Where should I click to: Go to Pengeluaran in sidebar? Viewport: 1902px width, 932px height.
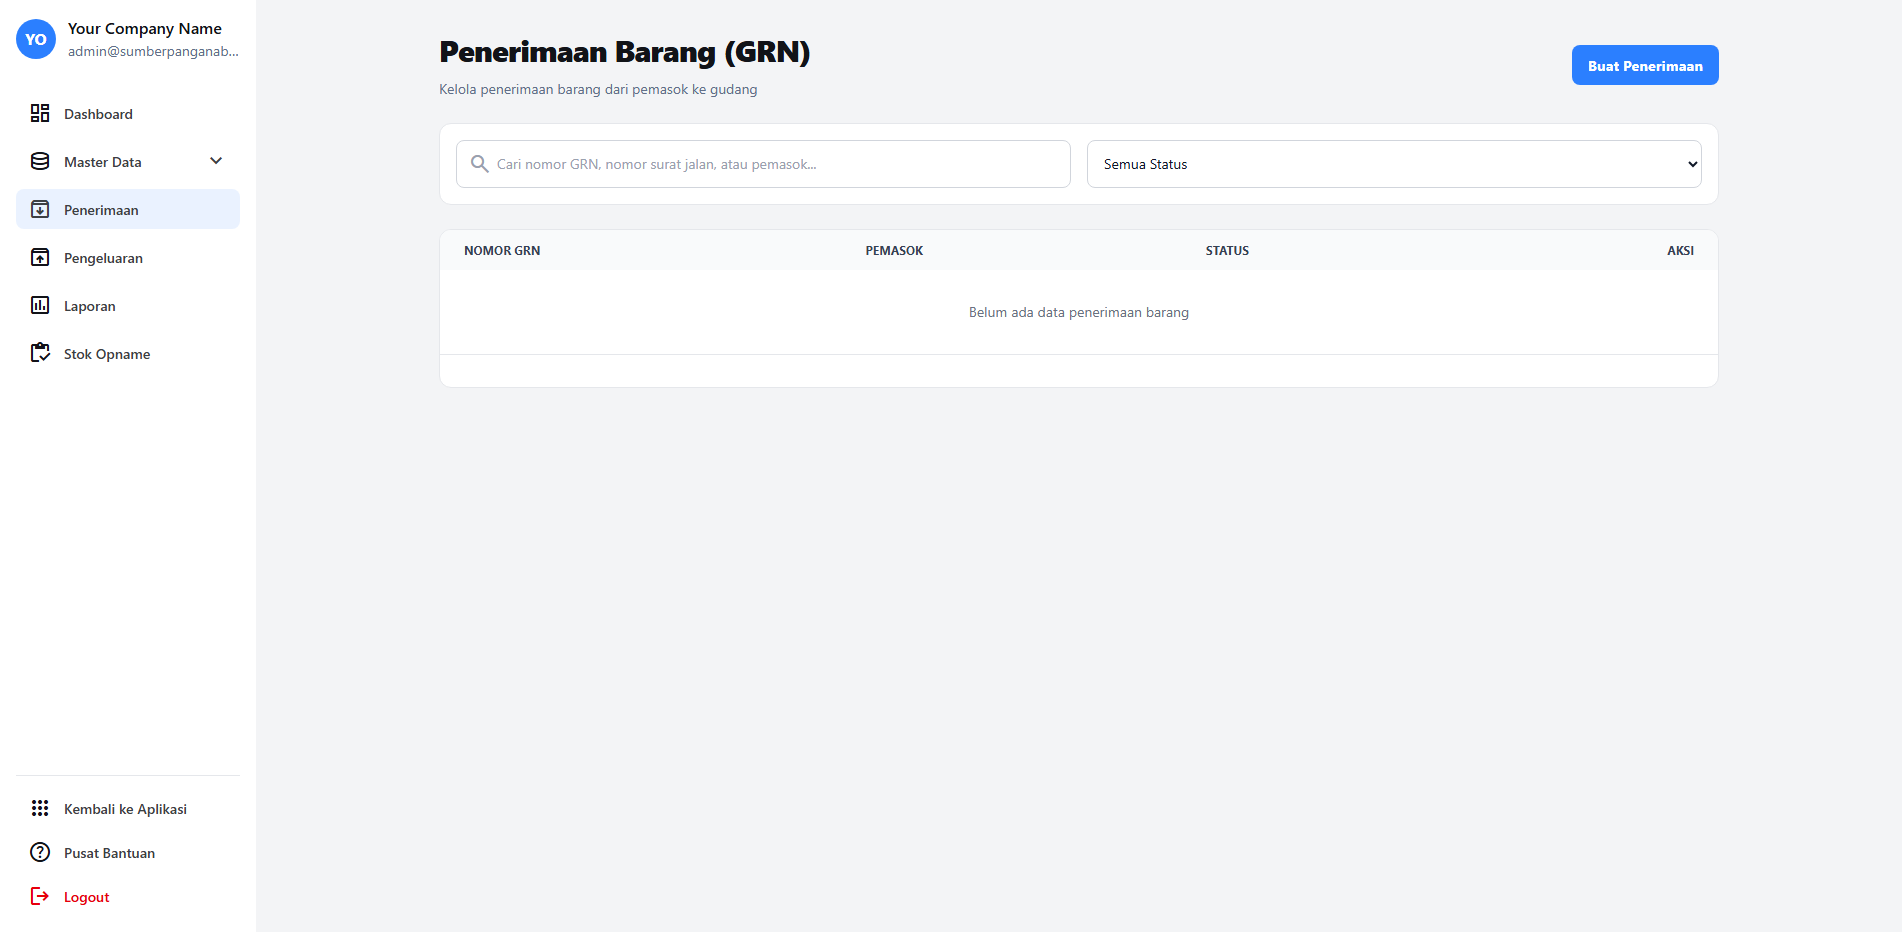pyautogui.click(x=103, y=258)
